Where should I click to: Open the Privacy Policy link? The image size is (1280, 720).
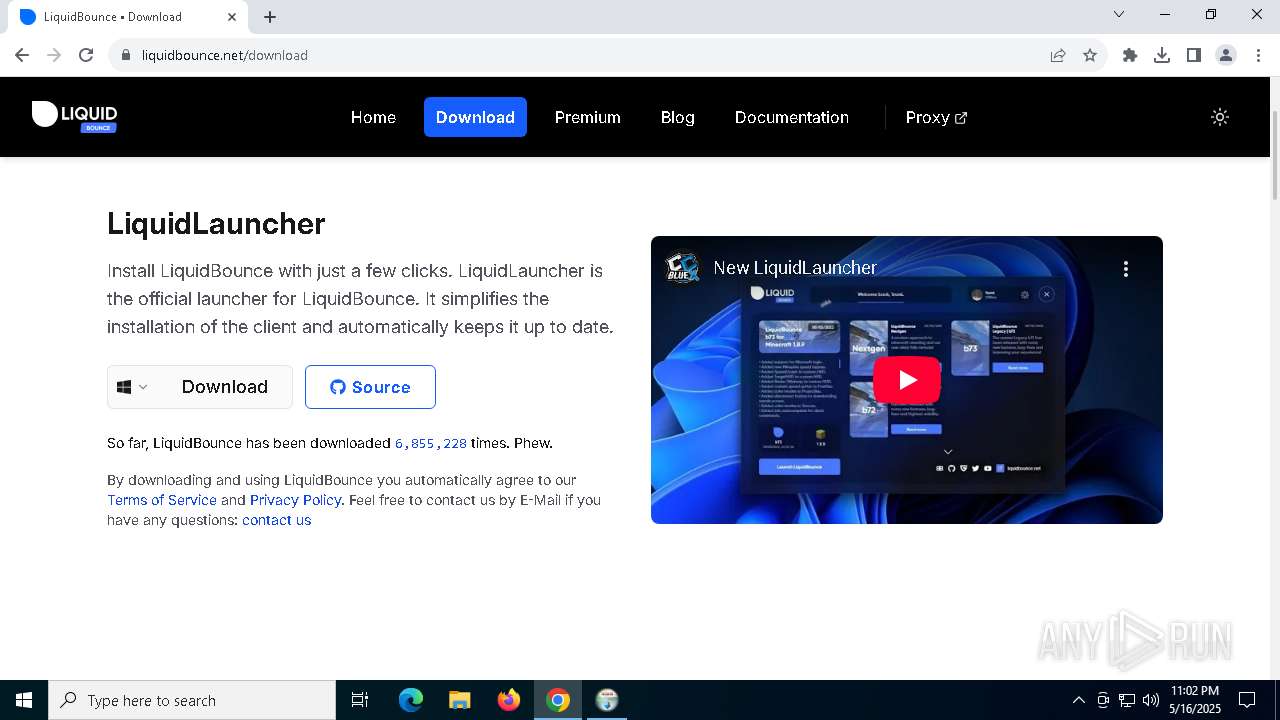(296, 500)
